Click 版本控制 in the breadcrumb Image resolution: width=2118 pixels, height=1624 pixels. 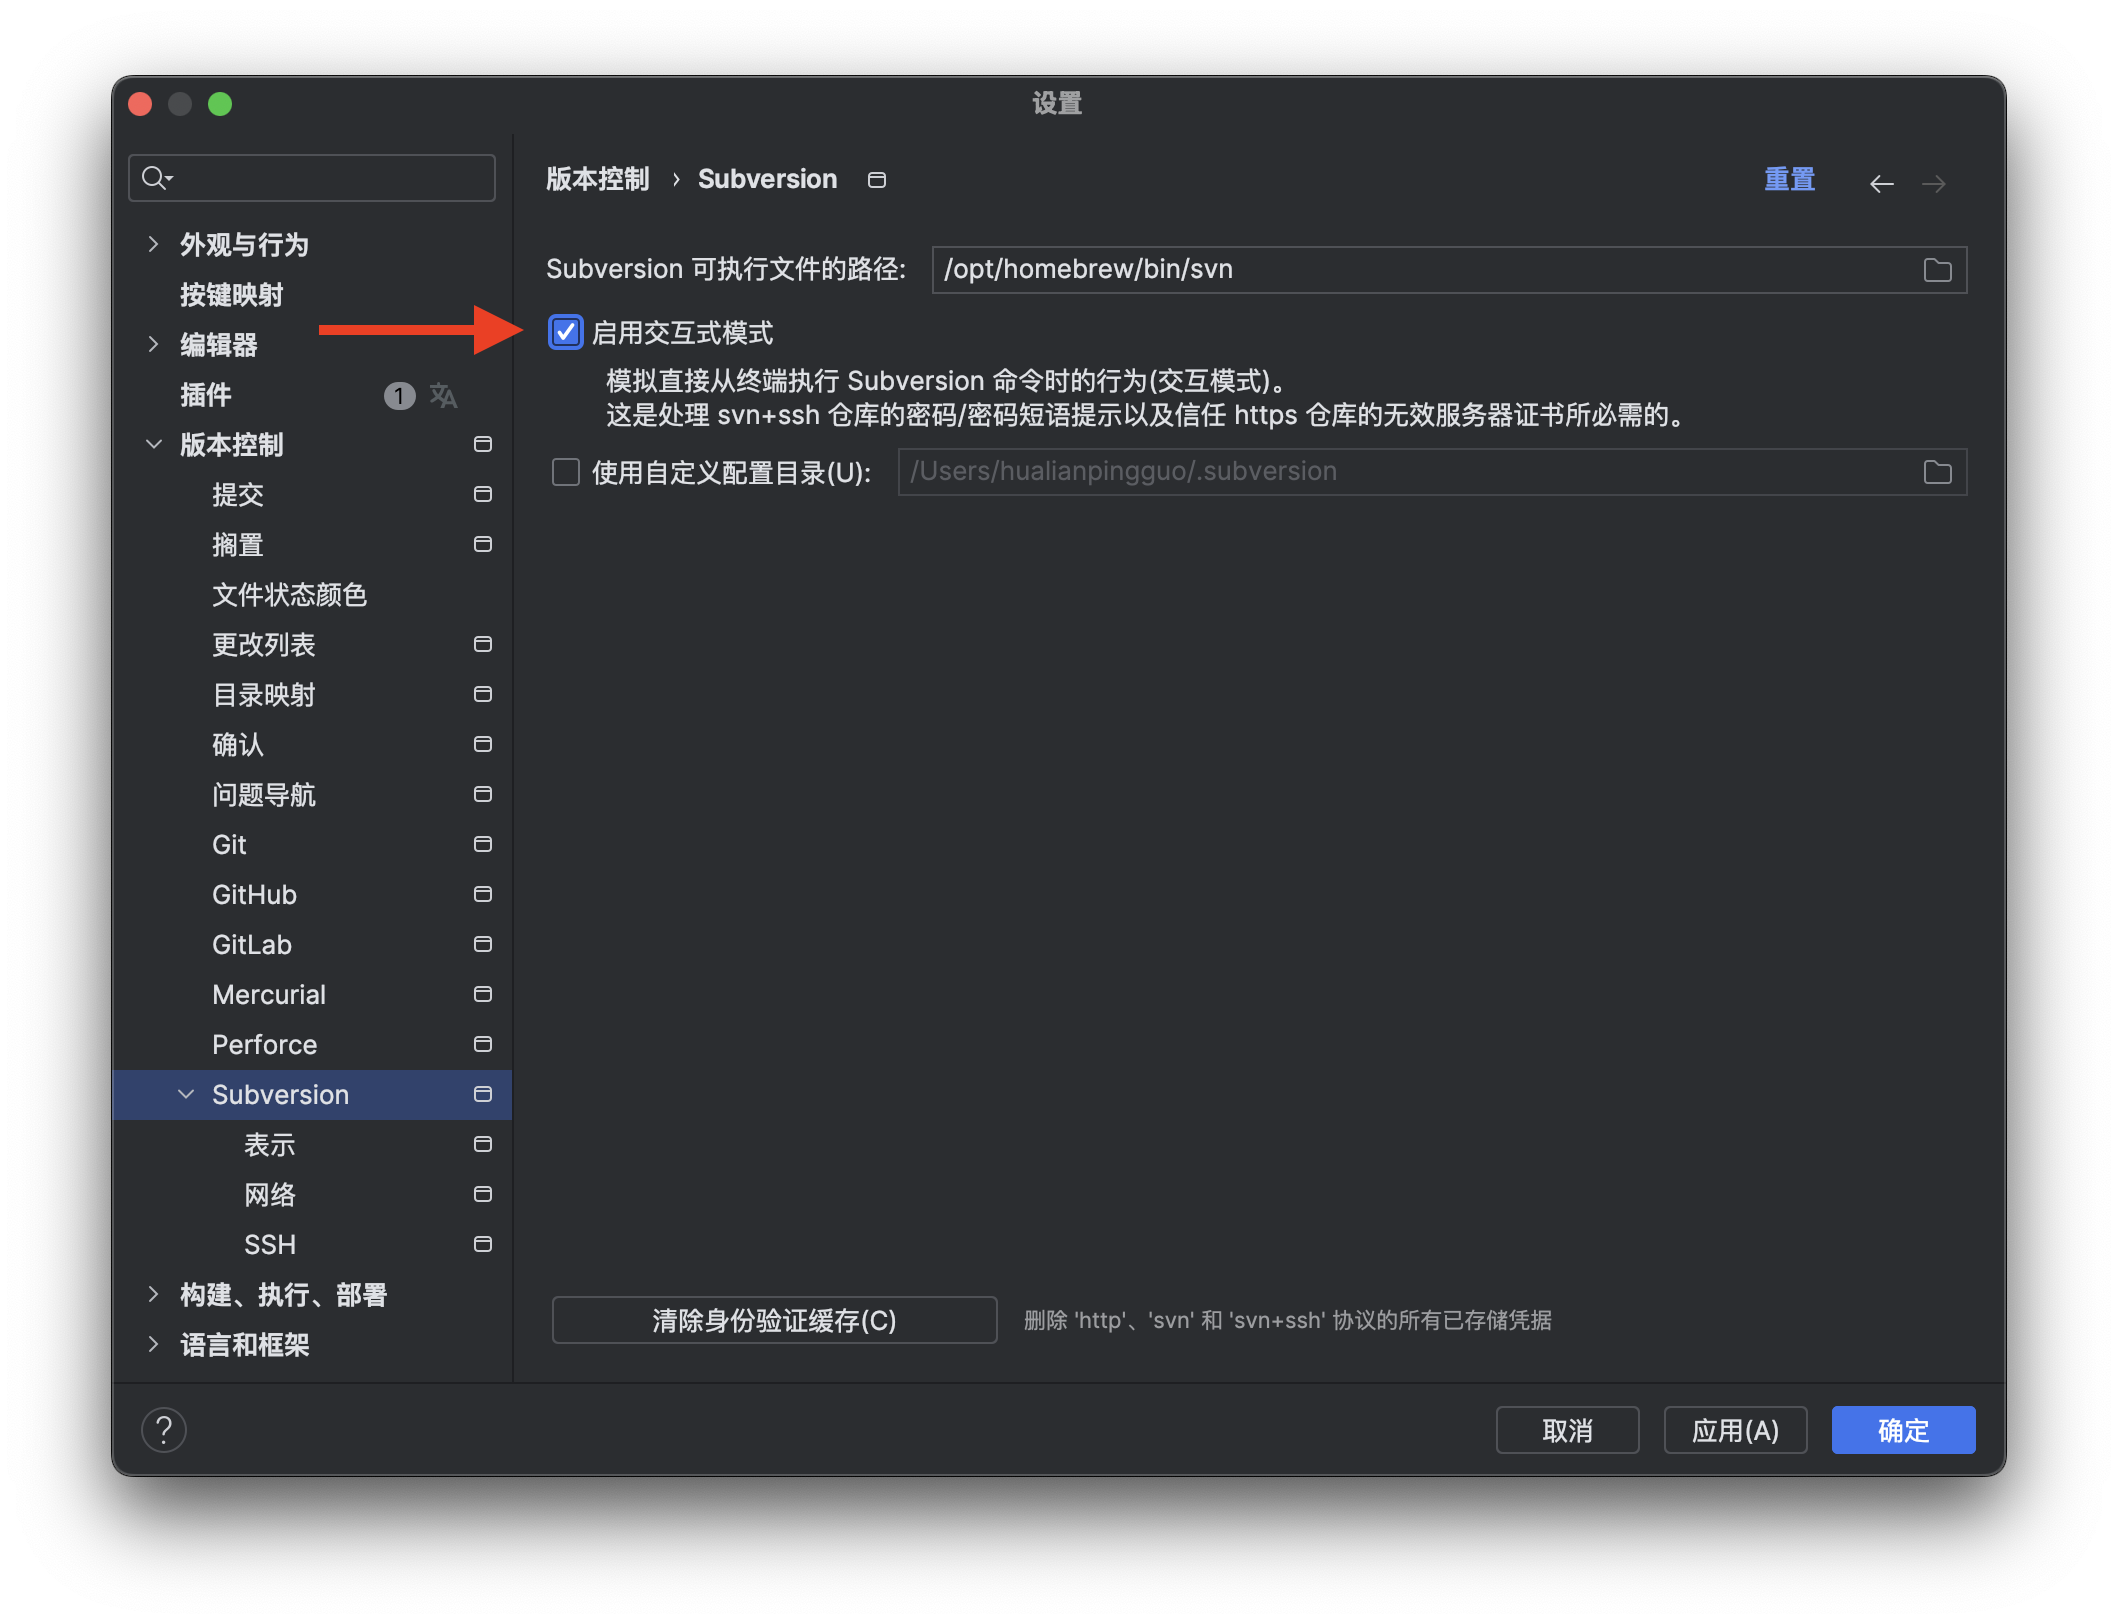pyautogui.click(x=597, y=178)
